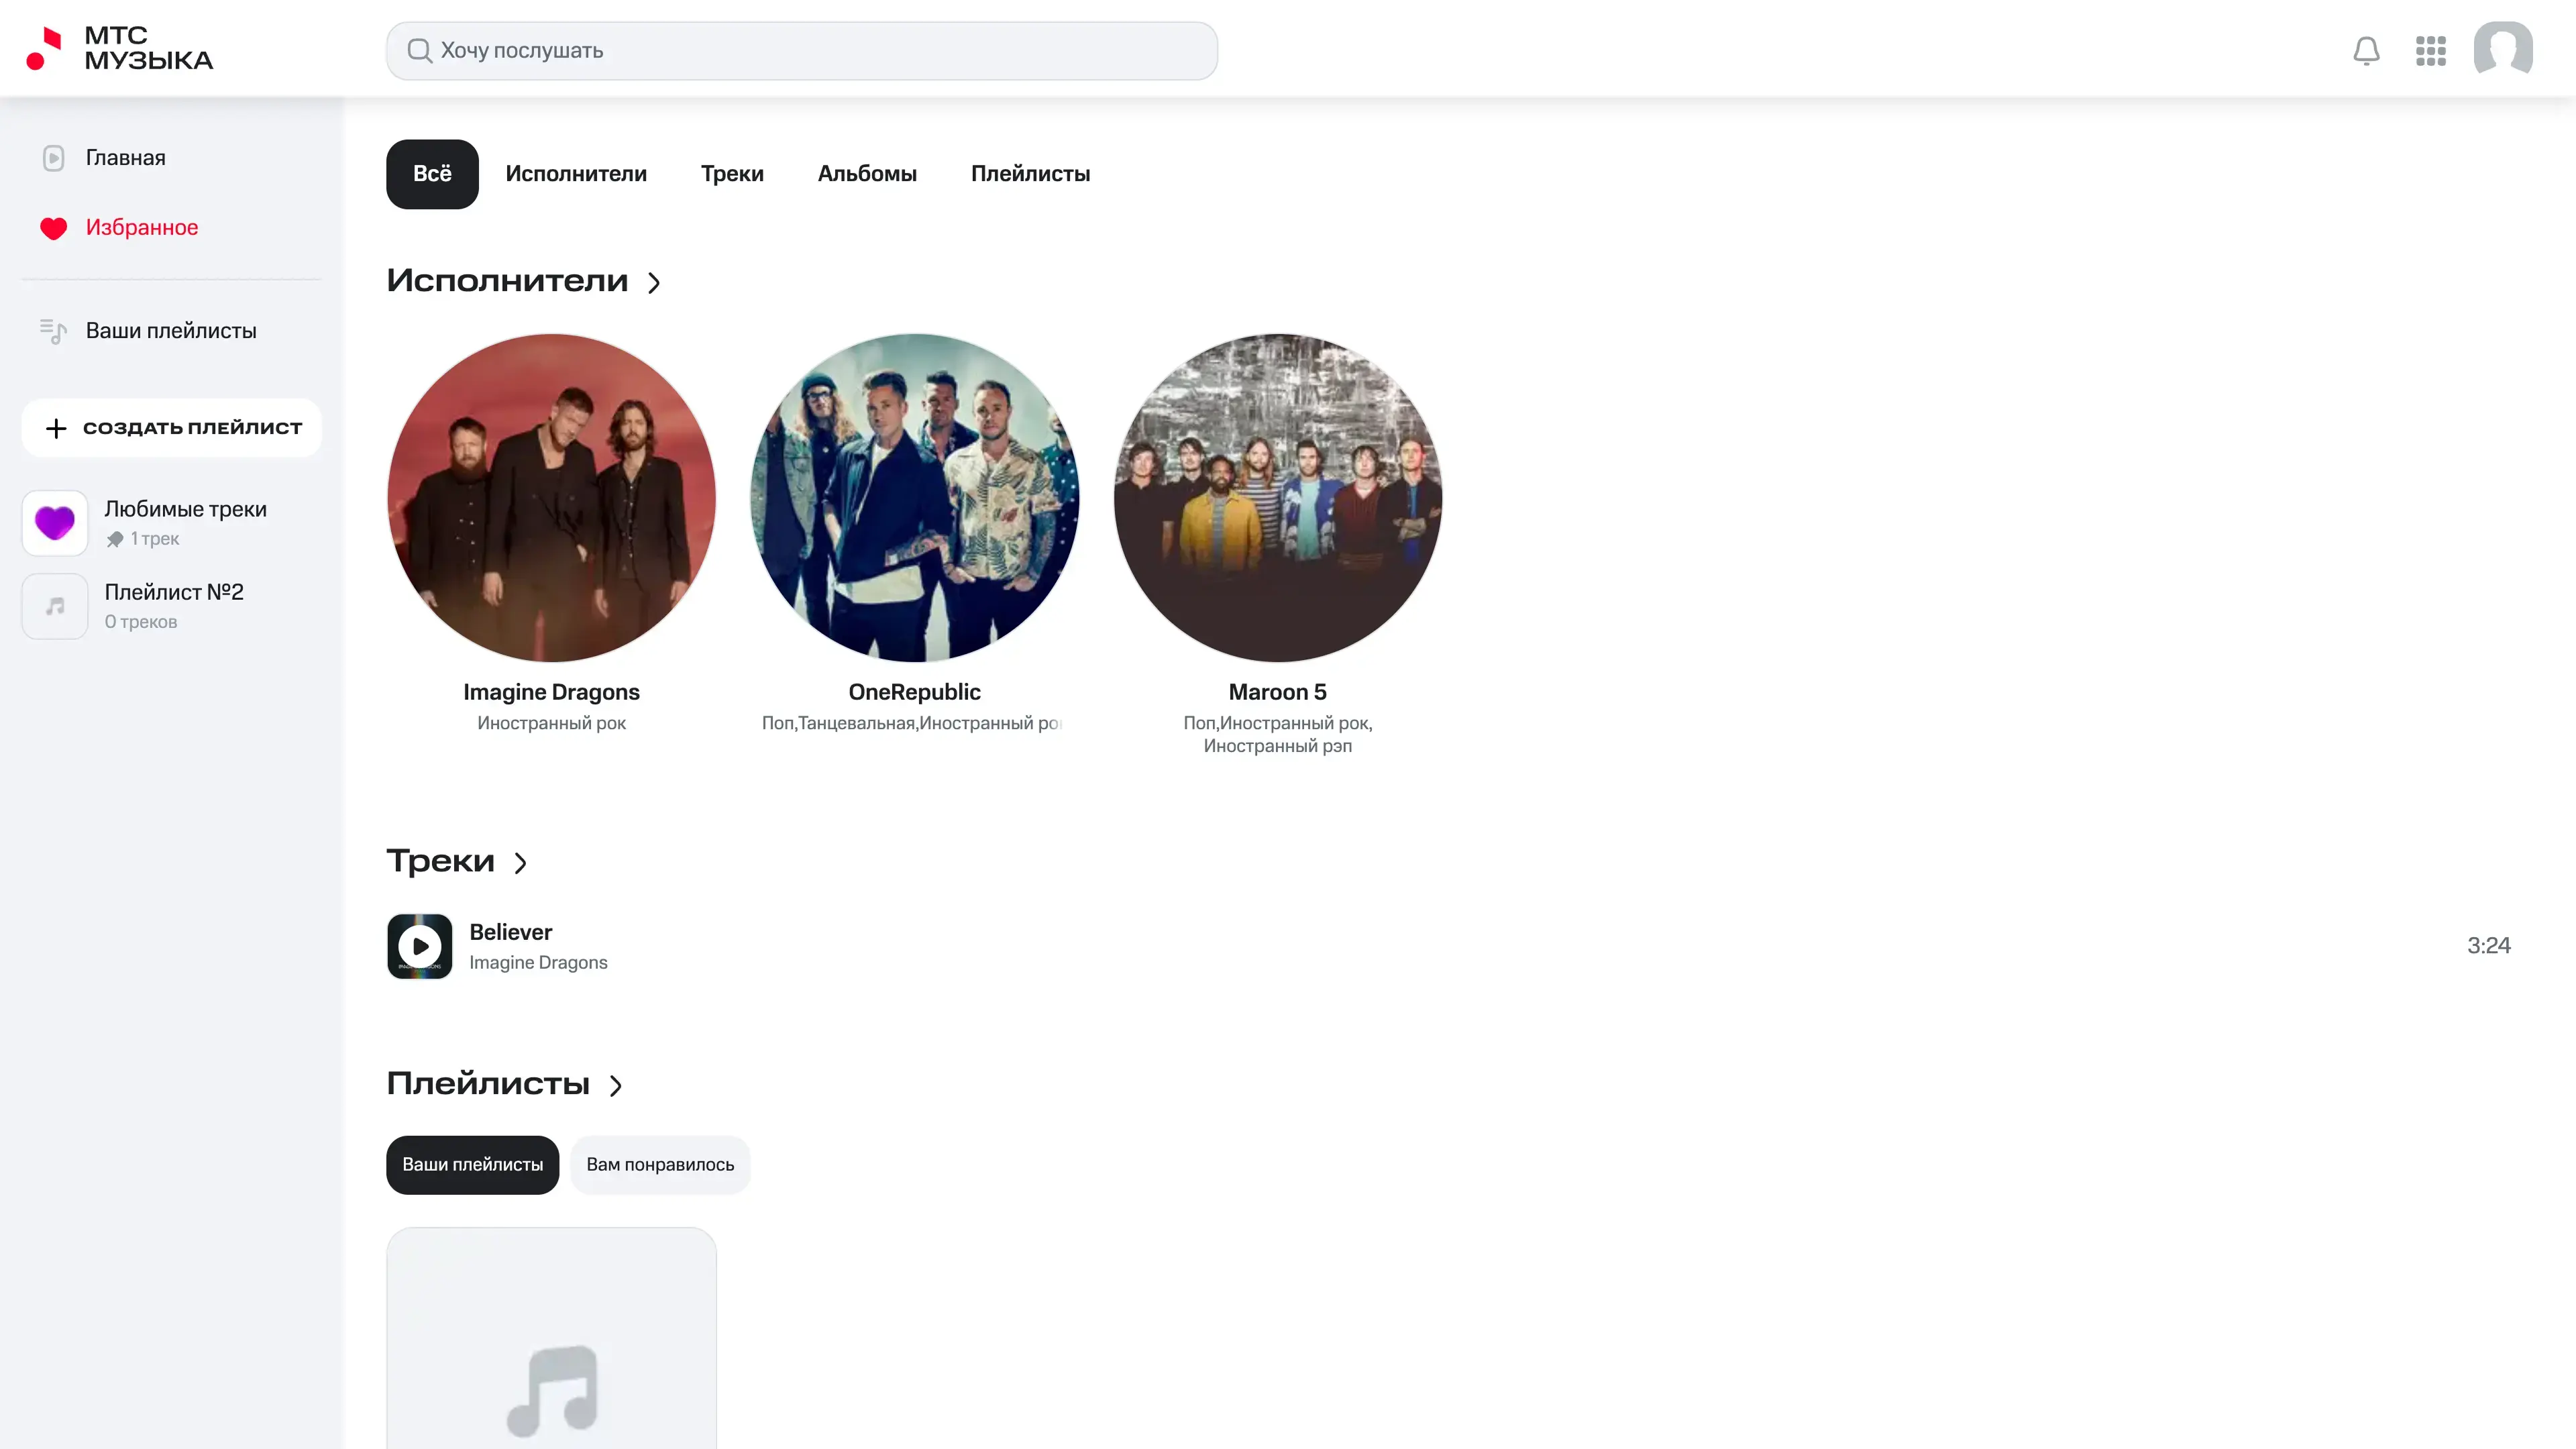
Task: Click the Ваши плейлисты icon
Action: [54, 331]
